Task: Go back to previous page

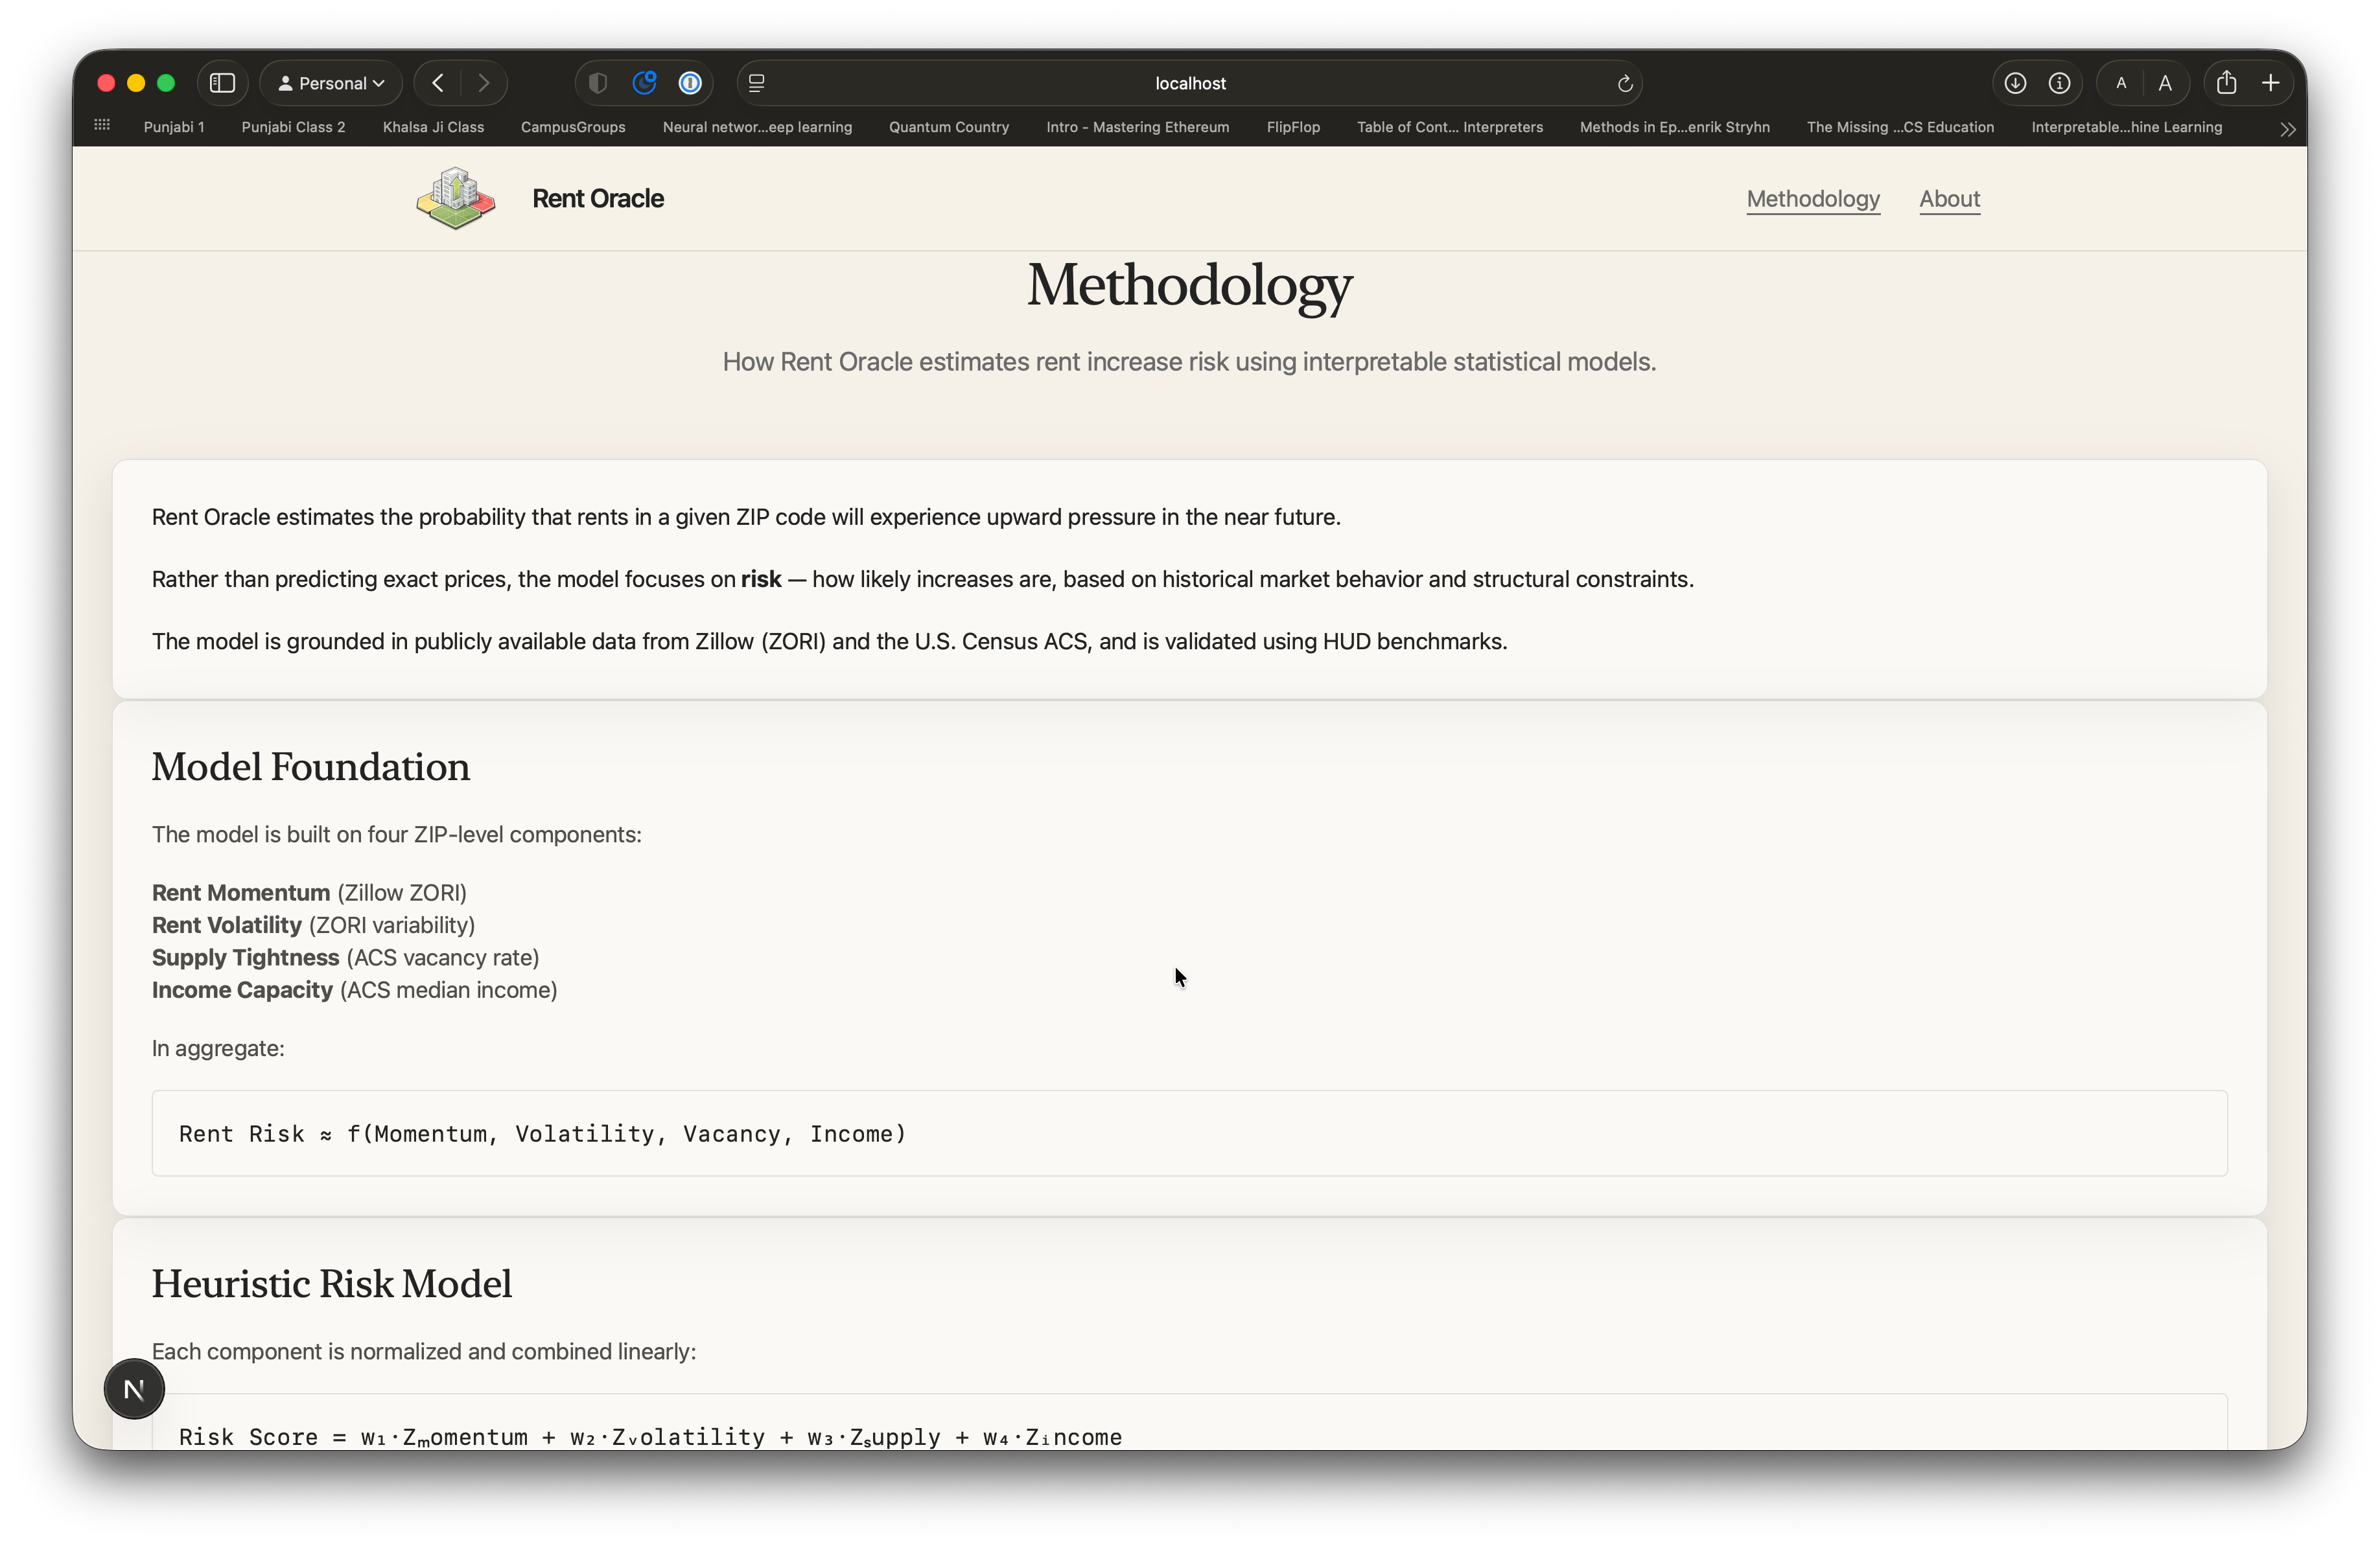Action: (438, 83)
